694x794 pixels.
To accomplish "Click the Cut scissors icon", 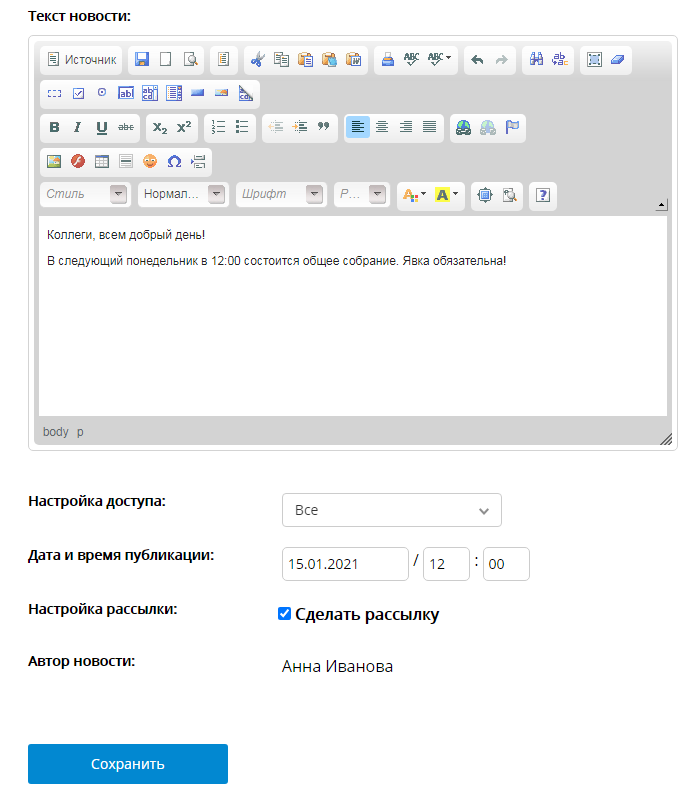I will point(257,60).
